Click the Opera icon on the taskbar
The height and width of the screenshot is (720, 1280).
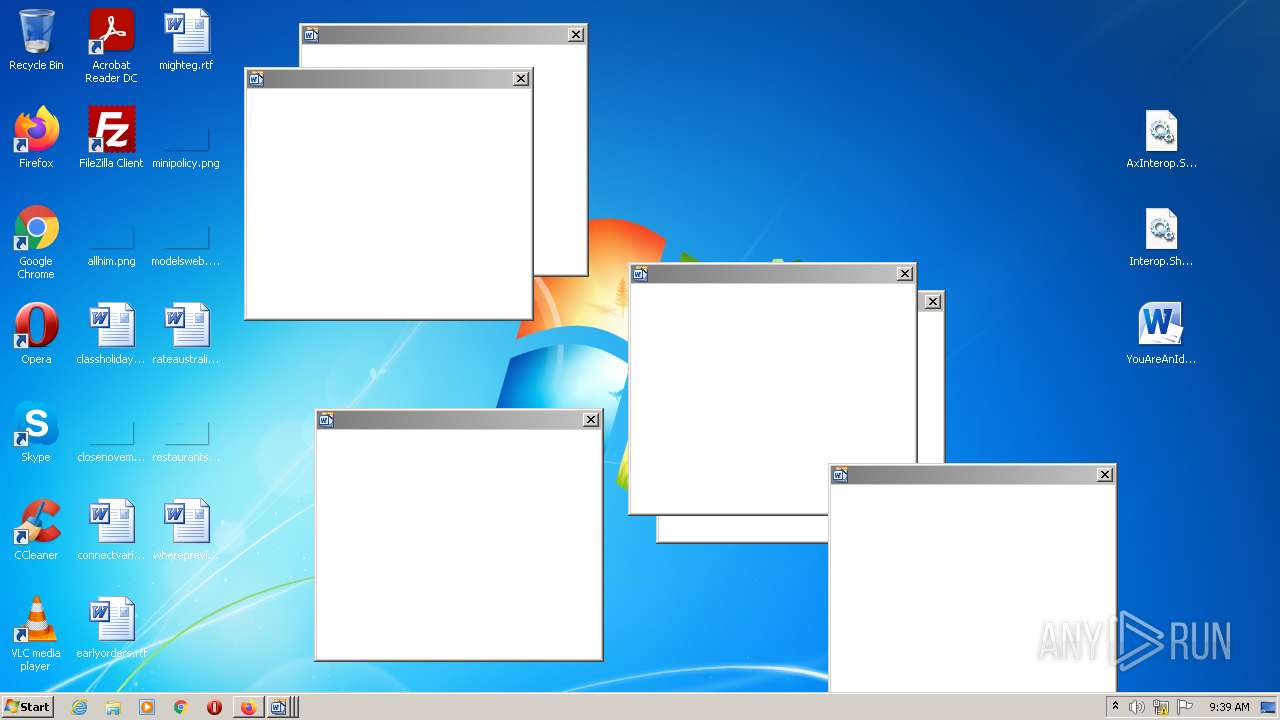tap(214, 707)
